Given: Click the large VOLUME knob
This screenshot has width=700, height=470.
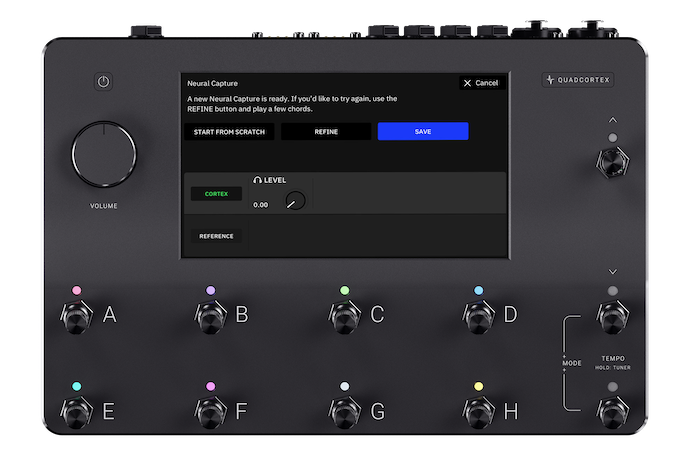Looking at the screenshot, I should [104, 154].
